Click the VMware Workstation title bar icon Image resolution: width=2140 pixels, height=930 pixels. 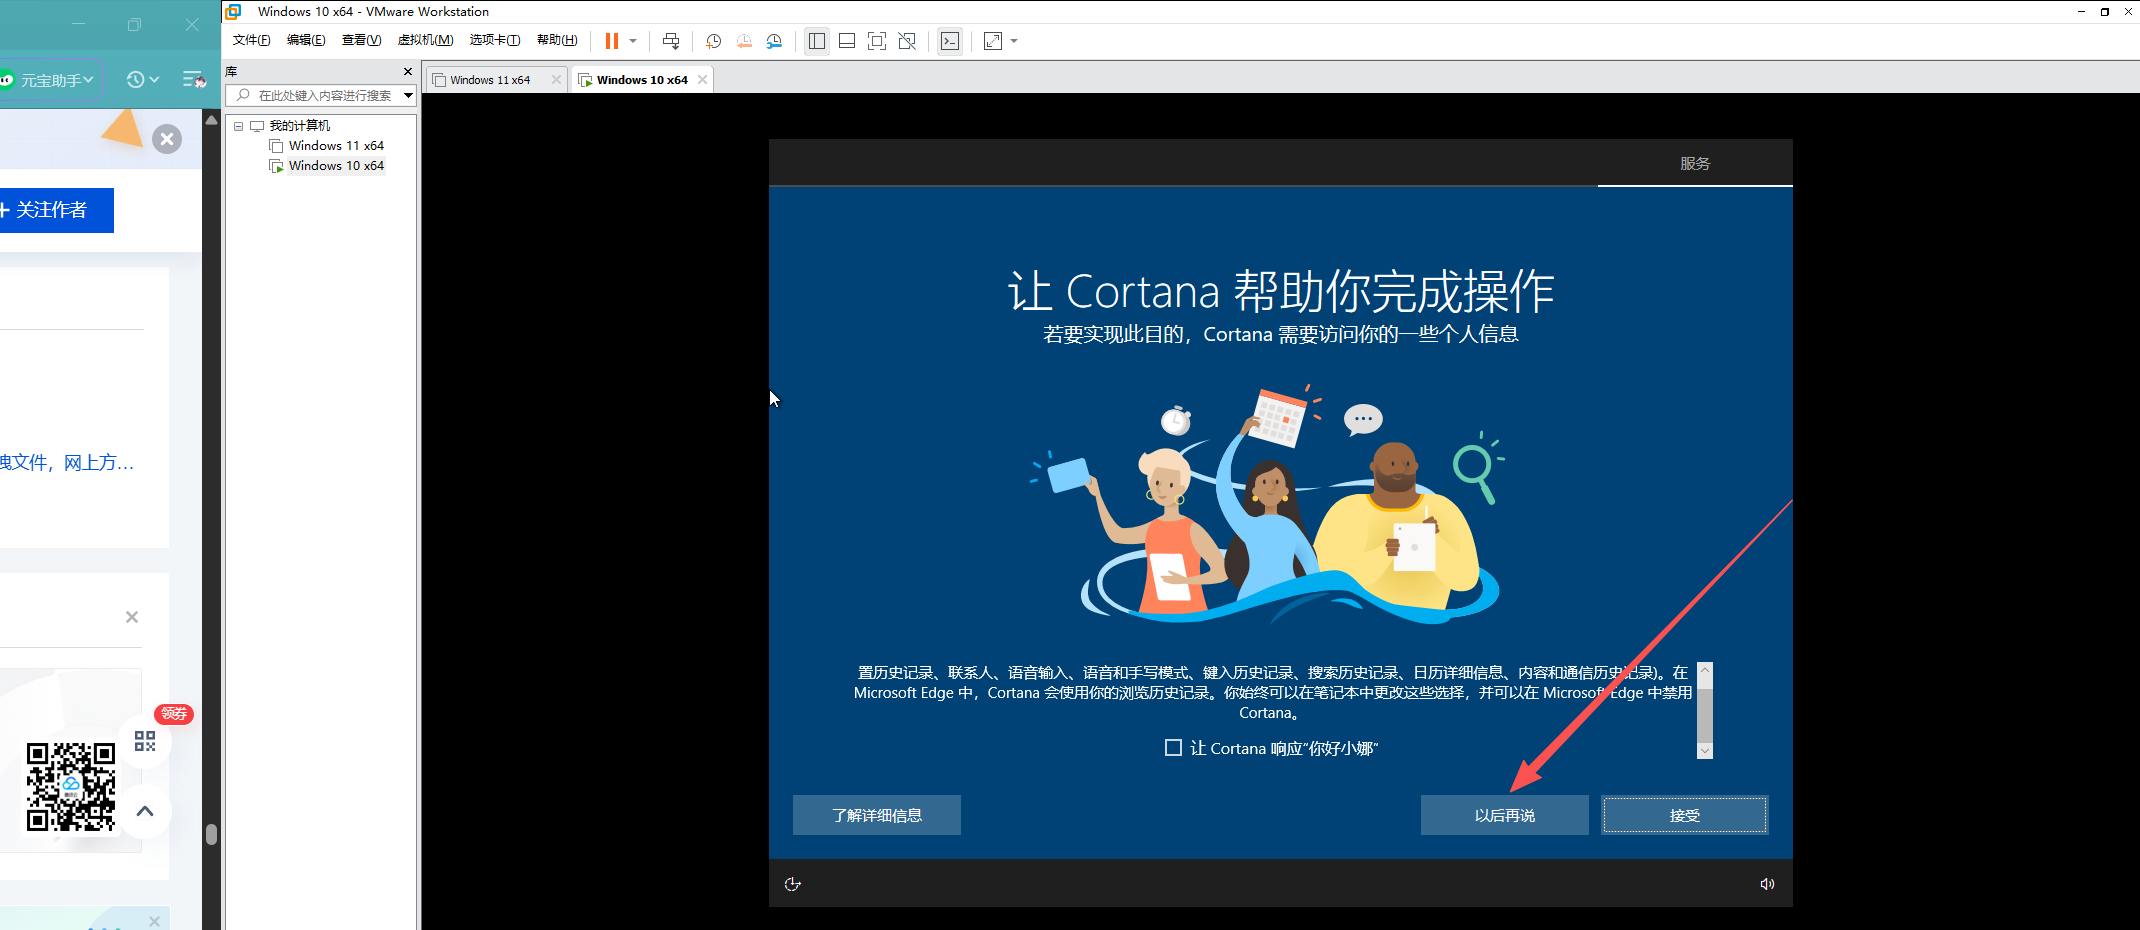click(234, 12)
